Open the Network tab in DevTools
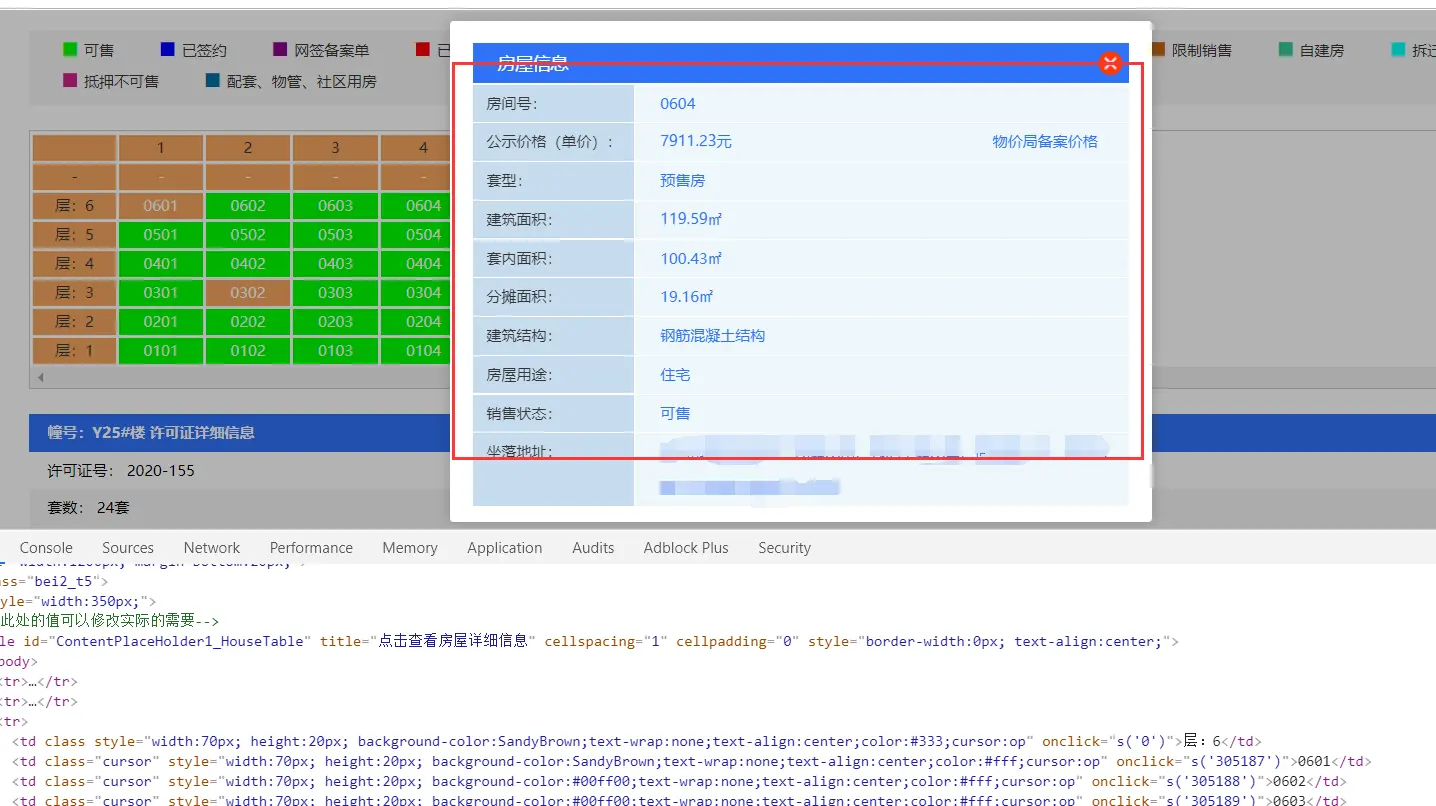Viewport: 1436px width, 806px height. coord(212,548)
